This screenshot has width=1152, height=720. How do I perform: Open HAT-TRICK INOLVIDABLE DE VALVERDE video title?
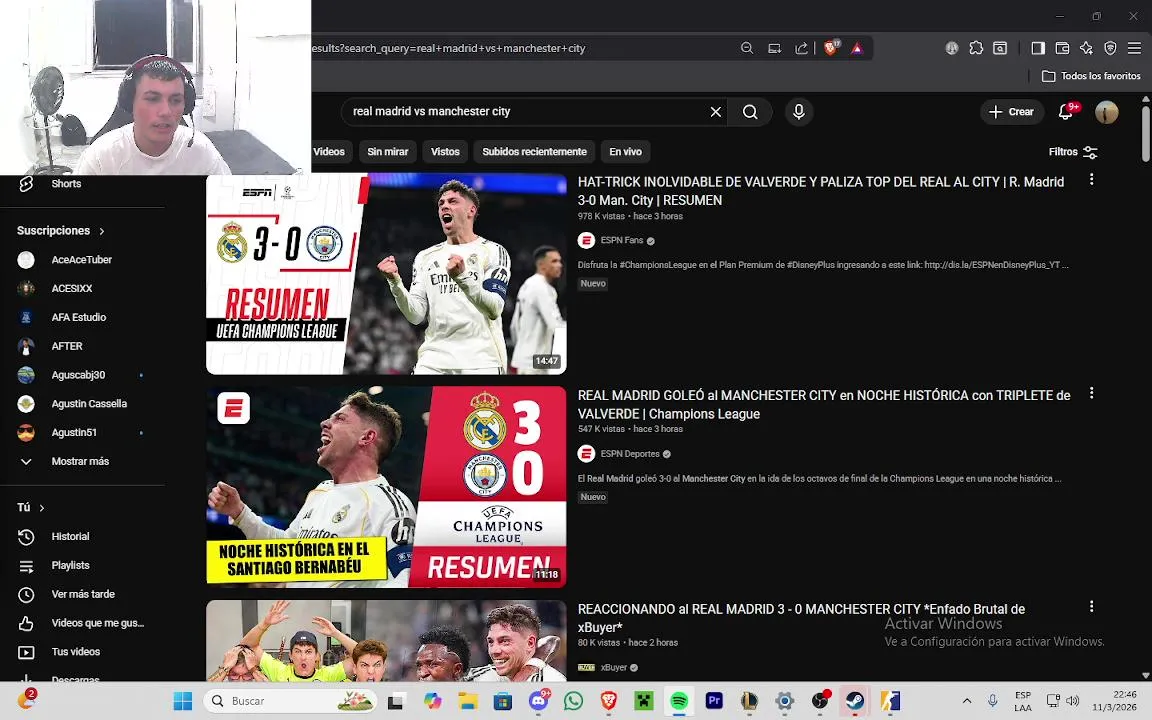(821, 191)
